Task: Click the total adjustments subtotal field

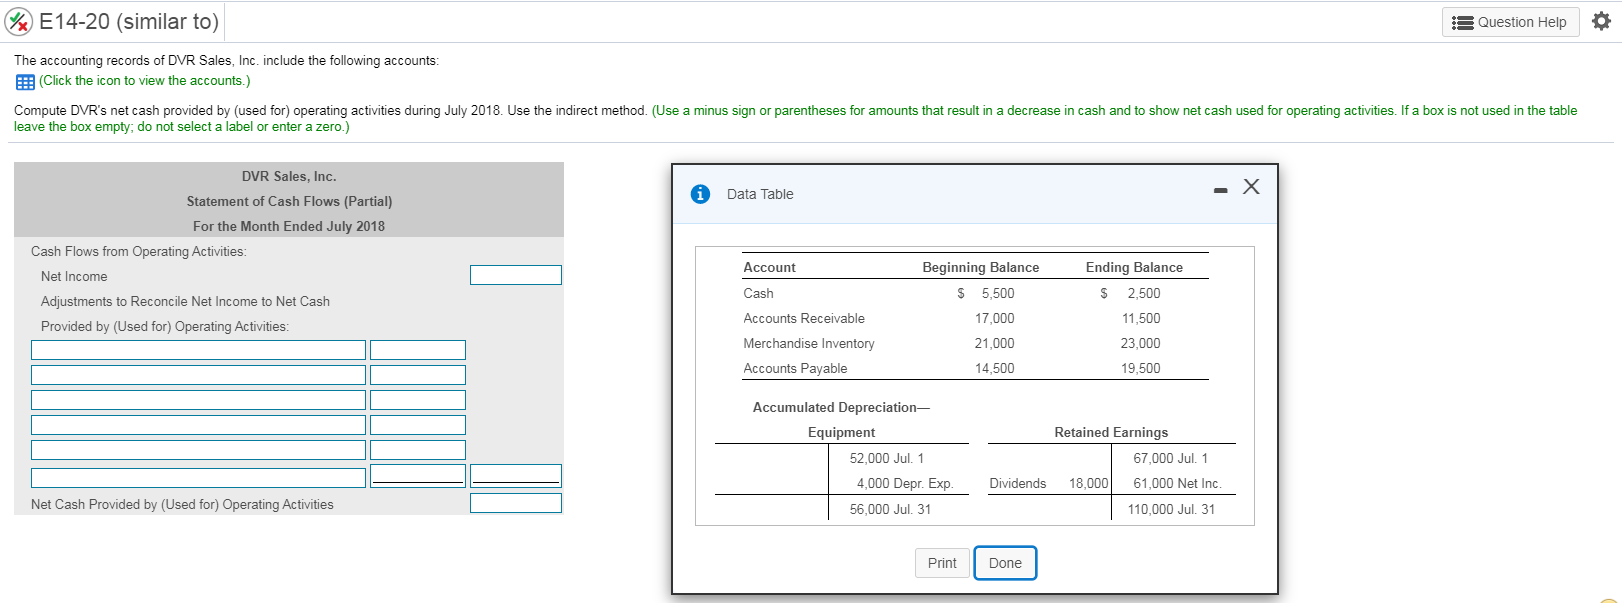Action: coord(516,475)
